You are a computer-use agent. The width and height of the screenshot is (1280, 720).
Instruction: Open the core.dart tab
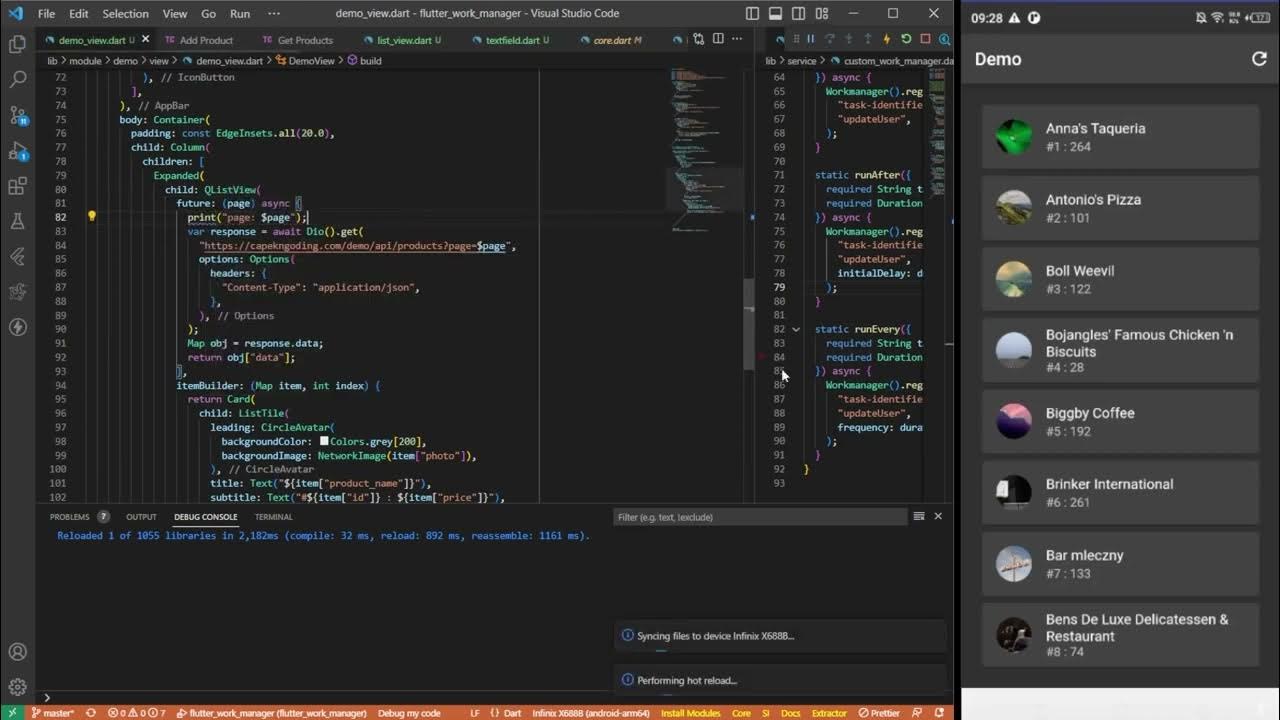pos(611,40)
